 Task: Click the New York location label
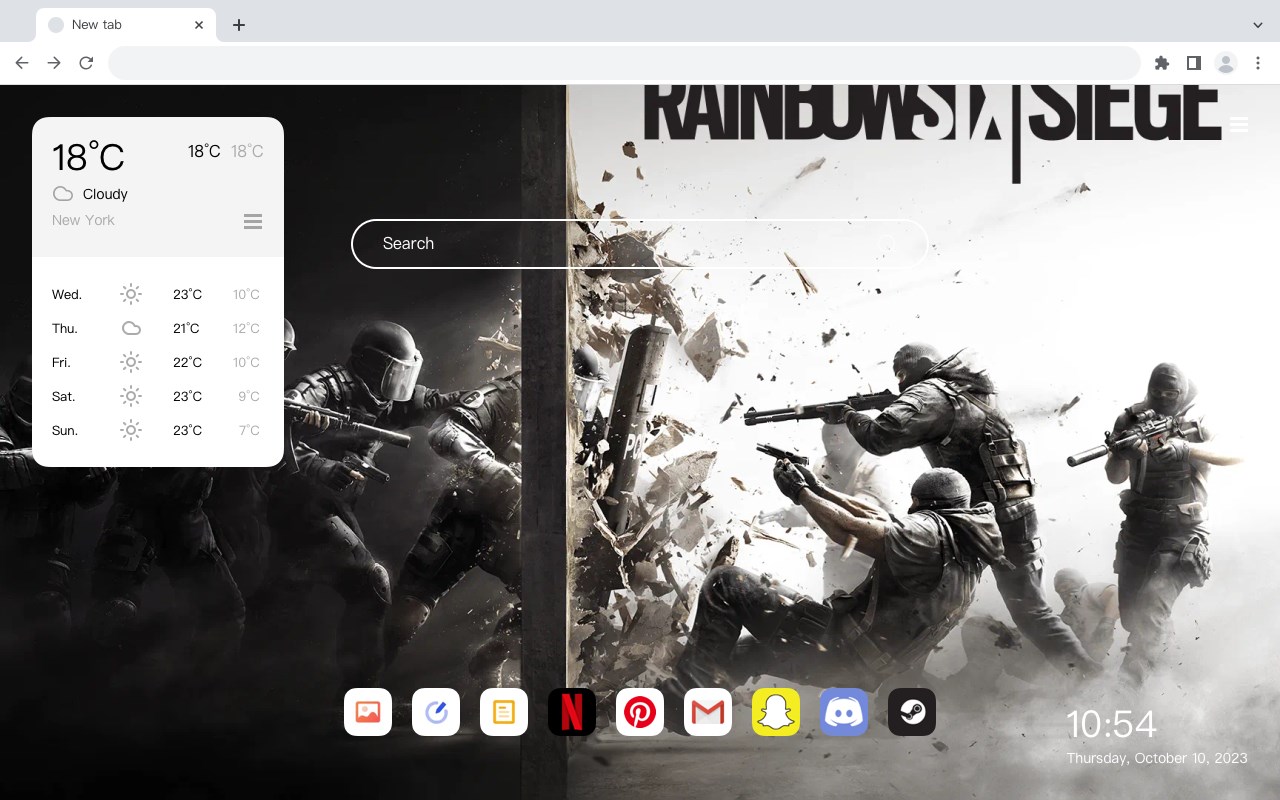tap(83, 220)
